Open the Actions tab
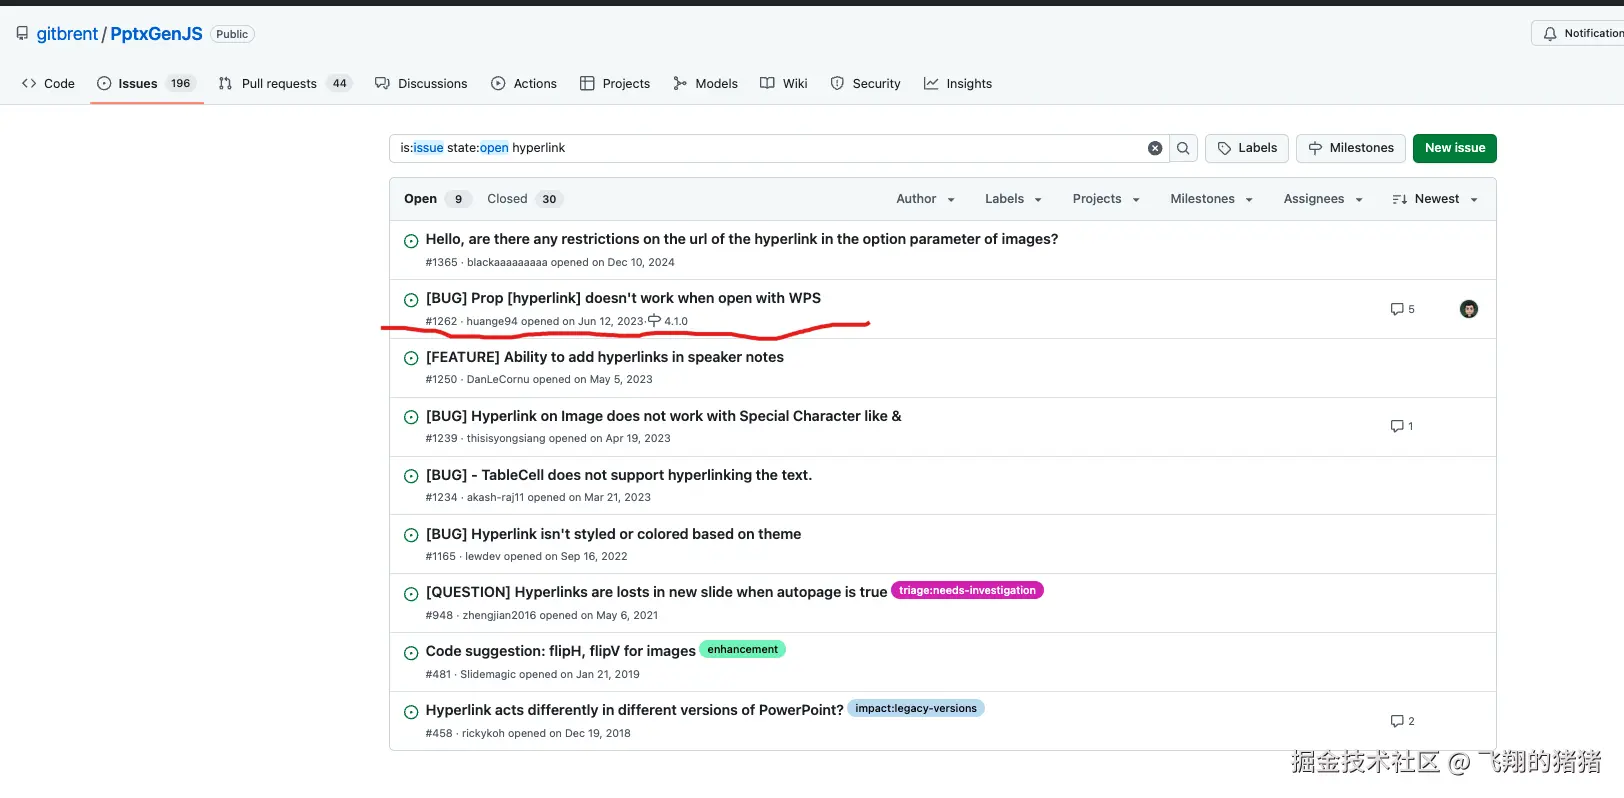 tap(524, 84)
